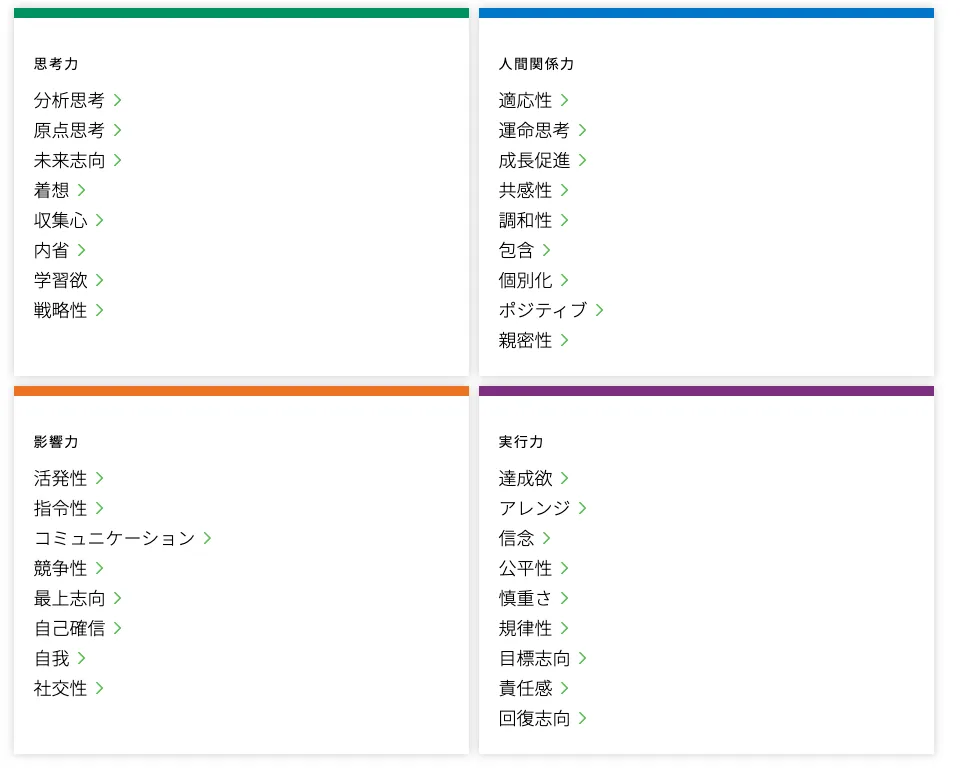Click the arrow icon after コミュニケーション
The width and height of the screenshot is (960, 774).
208,538
